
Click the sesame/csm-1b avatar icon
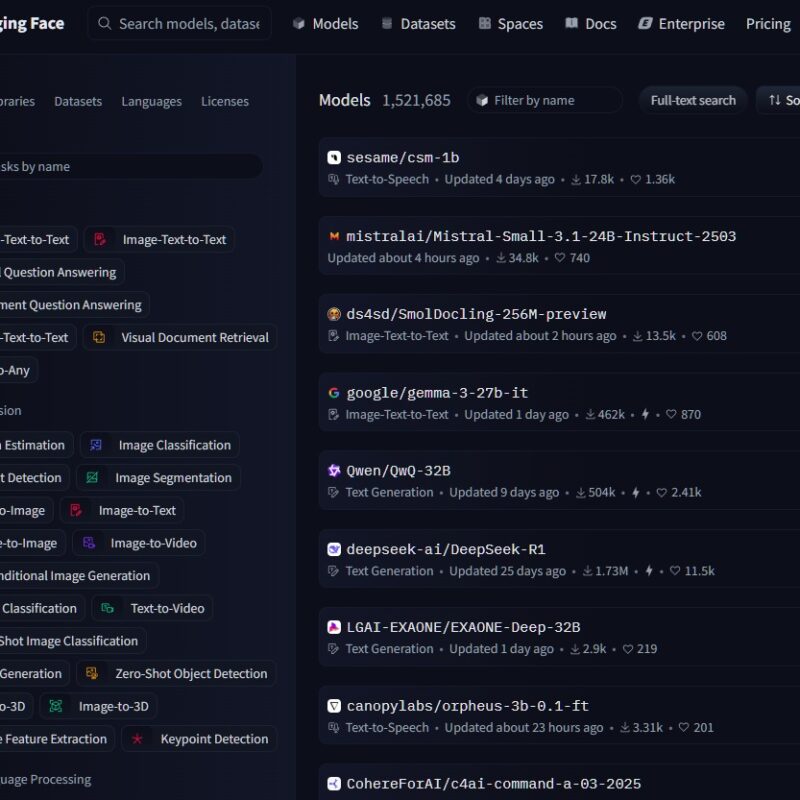334,158
